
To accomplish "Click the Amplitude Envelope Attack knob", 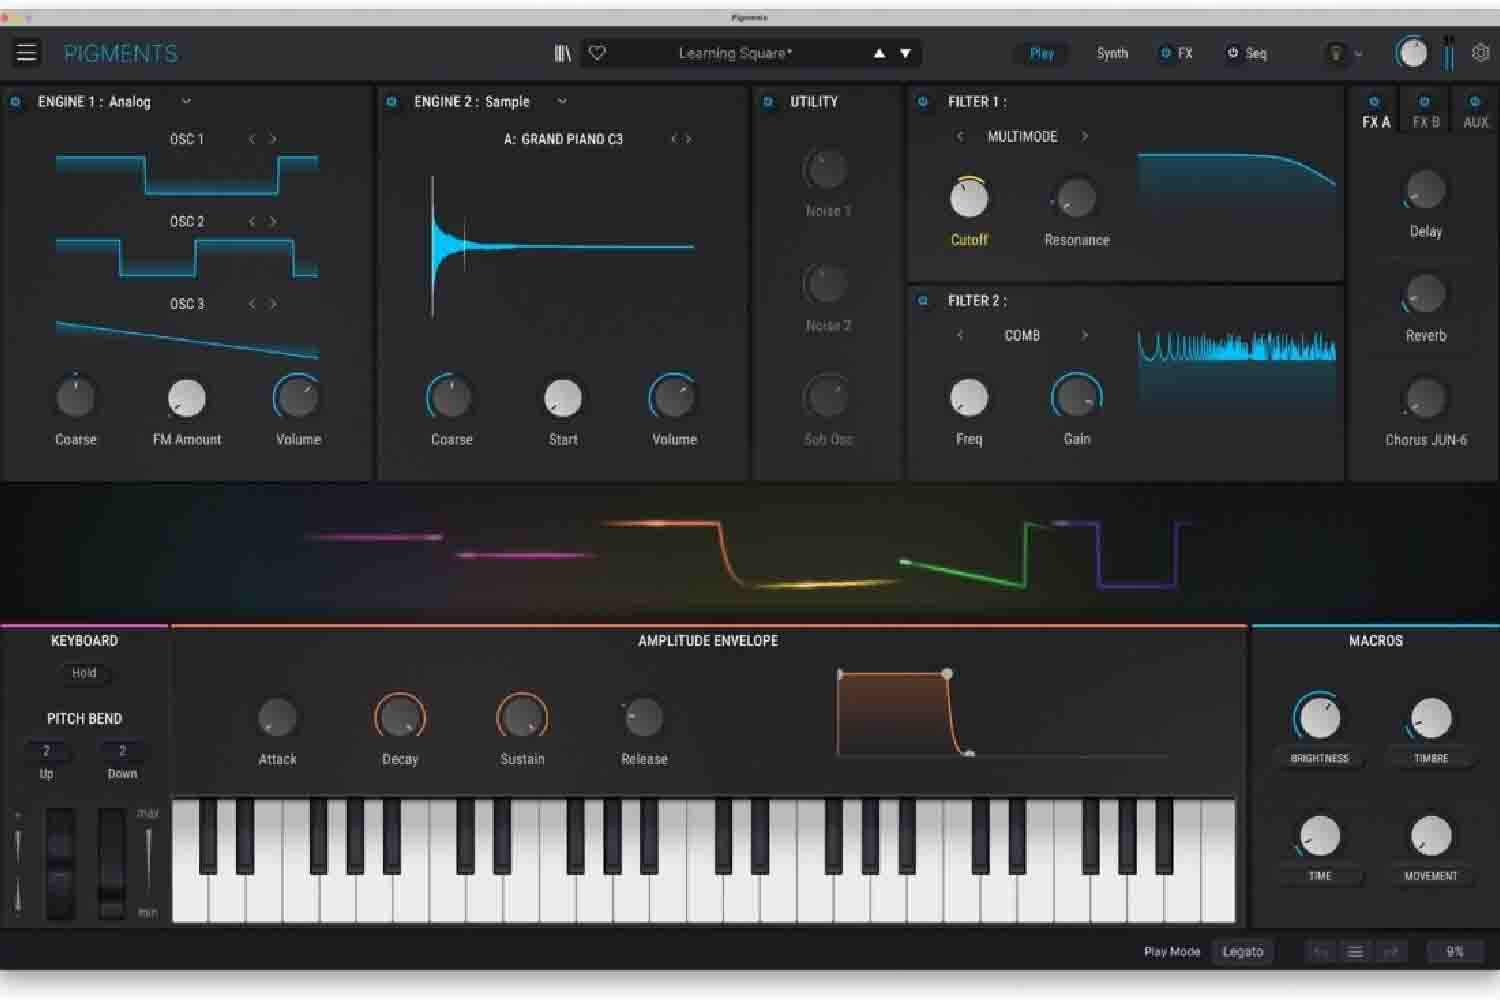I will pos(277,717).
